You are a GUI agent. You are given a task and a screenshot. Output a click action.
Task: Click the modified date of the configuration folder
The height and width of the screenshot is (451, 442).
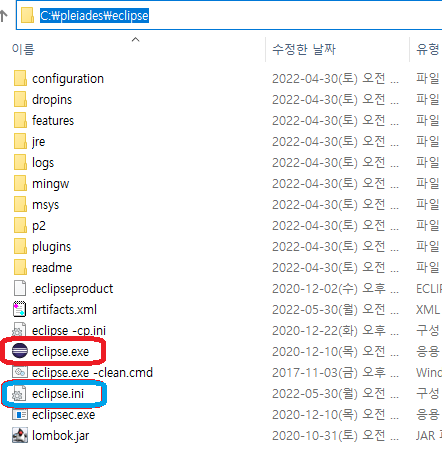(x=335, y=79)
